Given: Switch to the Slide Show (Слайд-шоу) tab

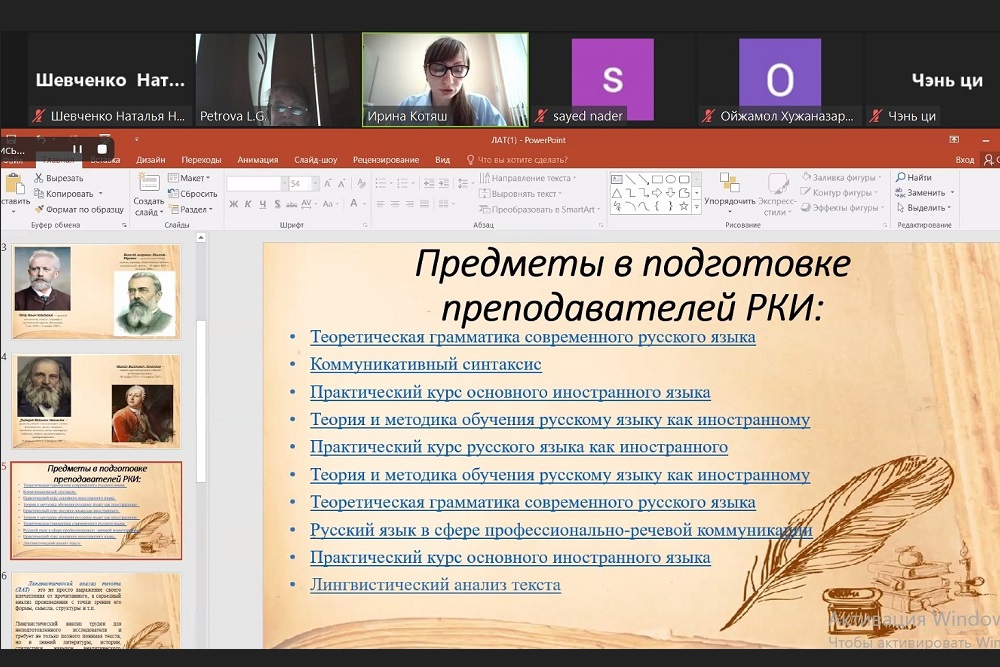Looking at the screenshot, I should coord(315,159).
